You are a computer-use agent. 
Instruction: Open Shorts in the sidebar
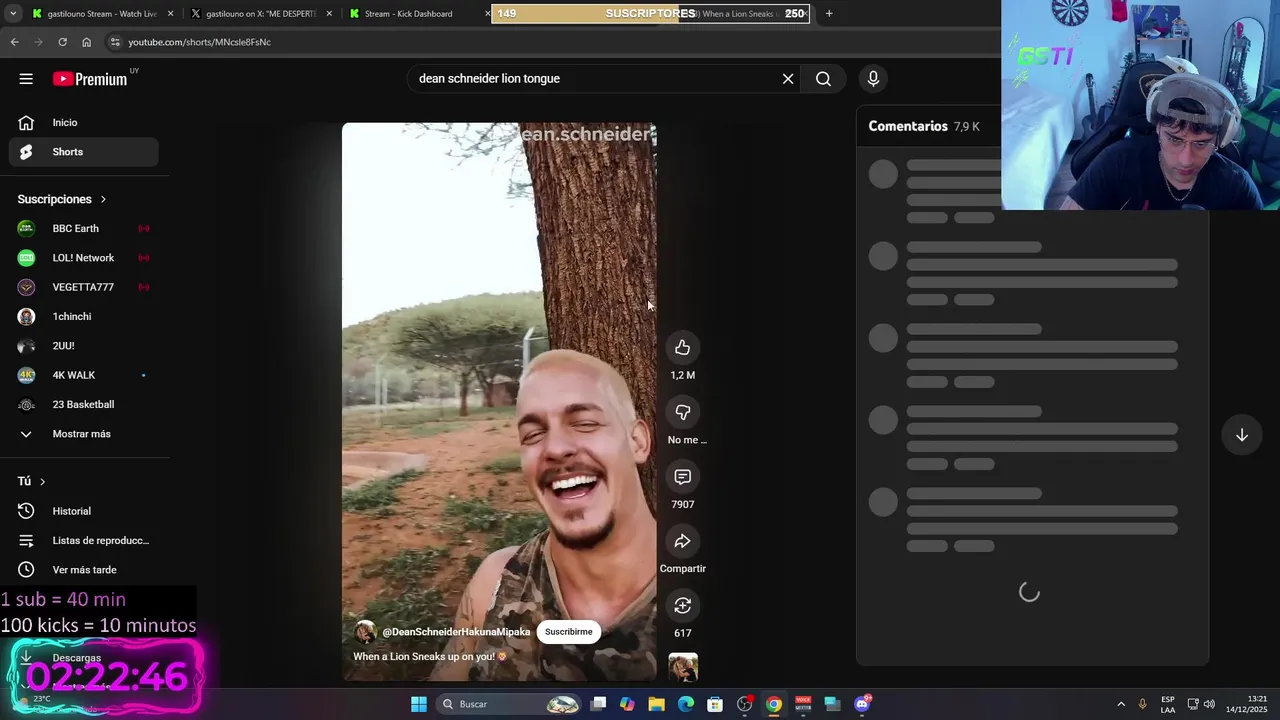click(84, 152)
